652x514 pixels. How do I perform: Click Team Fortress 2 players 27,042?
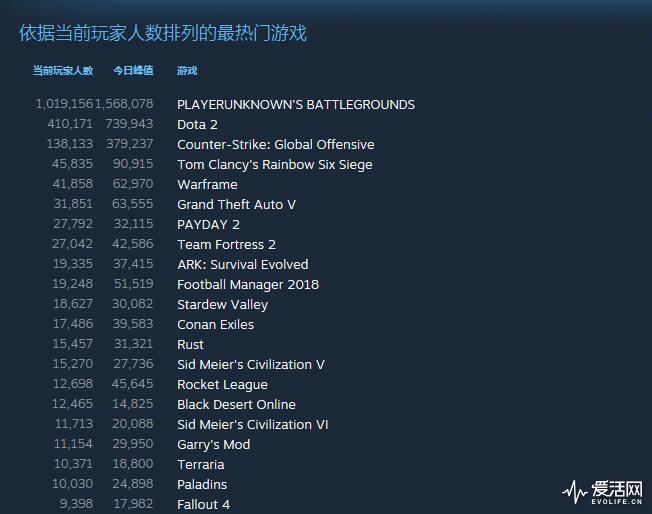pyautogui.click(x=72, y=244)
